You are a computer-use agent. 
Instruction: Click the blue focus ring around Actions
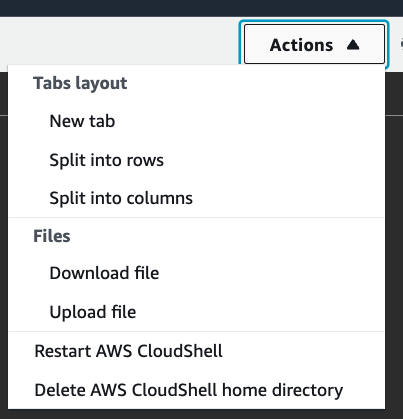[314, 22]
